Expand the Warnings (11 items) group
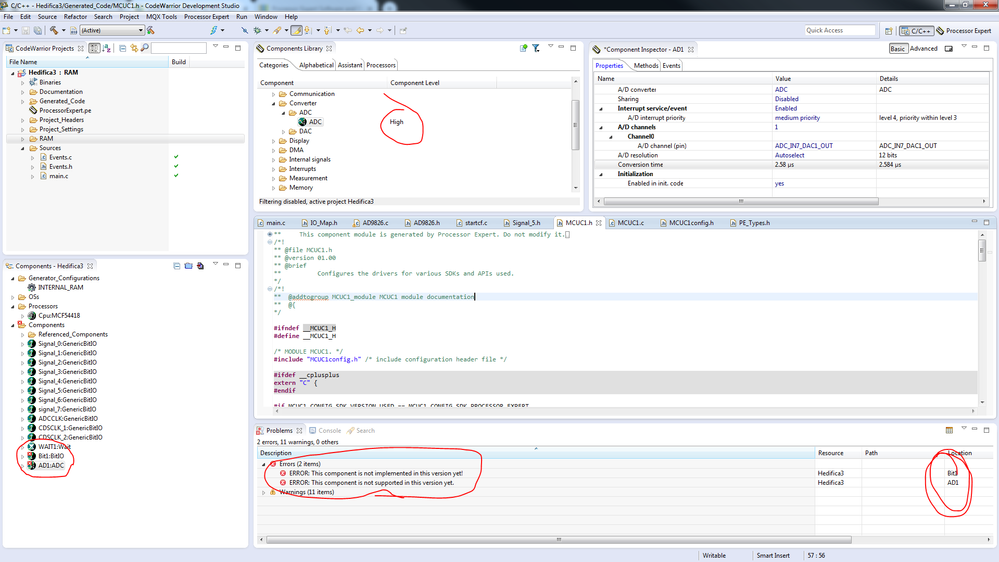The image size is (999, 562). click(x=264, y=492)
